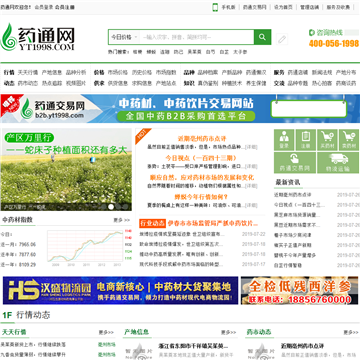Click the 买药材 shopping cart tile
This screenshot has width=360, height=360.
pyautogui.click(x=327, y=140)
